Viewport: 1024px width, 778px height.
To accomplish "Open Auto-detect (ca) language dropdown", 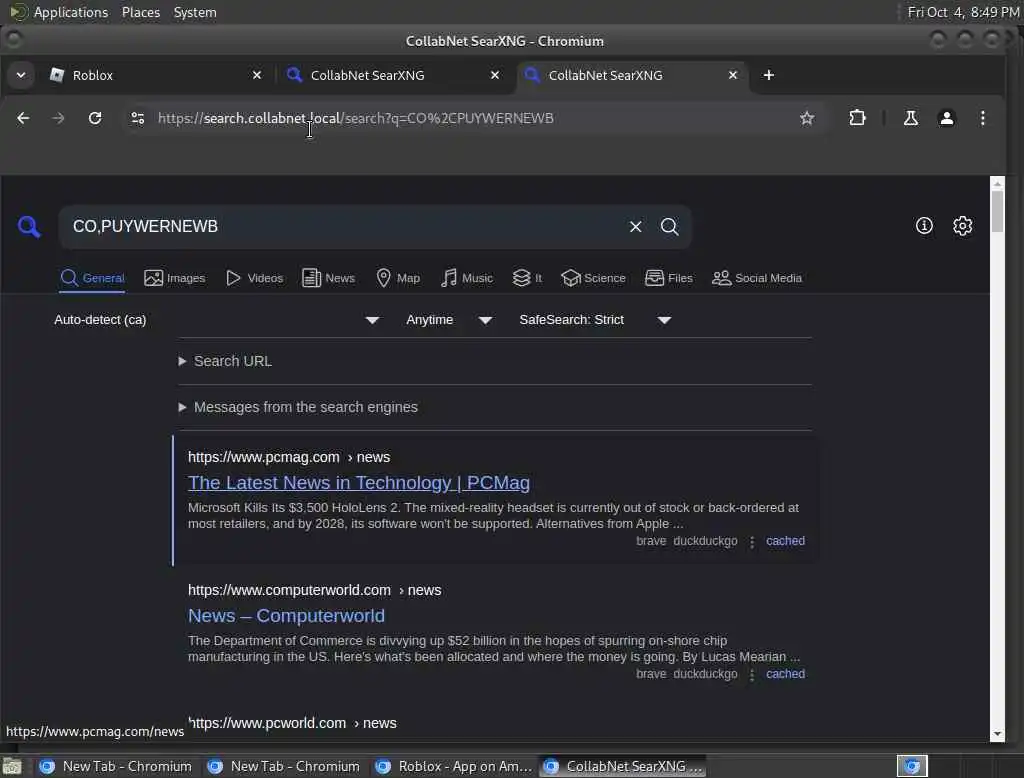I will 216,320.
